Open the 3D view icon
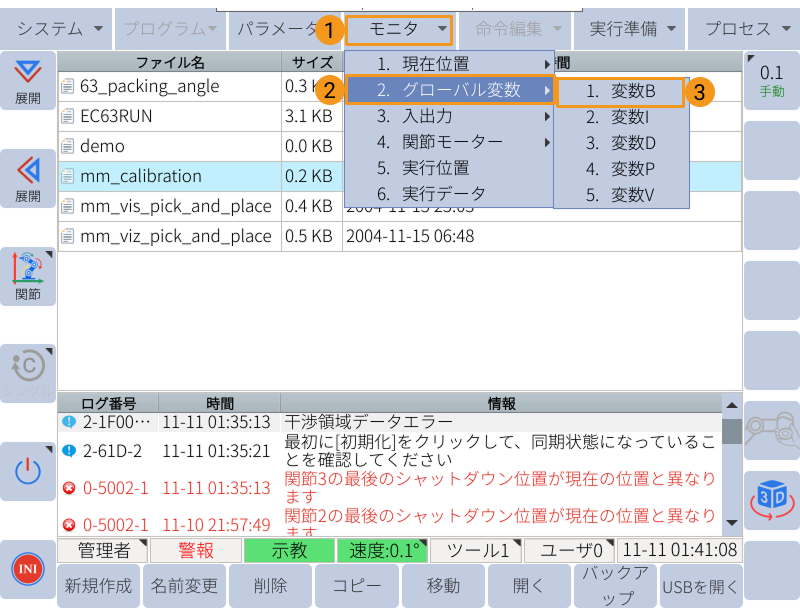Screen dimensions: 800x608 [772, 500]
